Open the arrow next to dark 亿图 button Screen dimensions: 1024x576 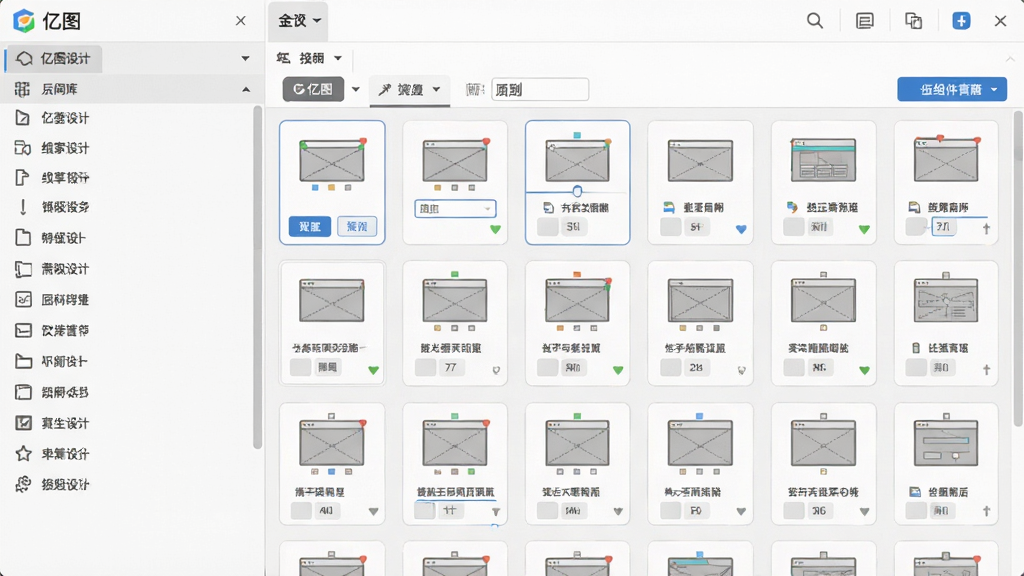[355, 89]
